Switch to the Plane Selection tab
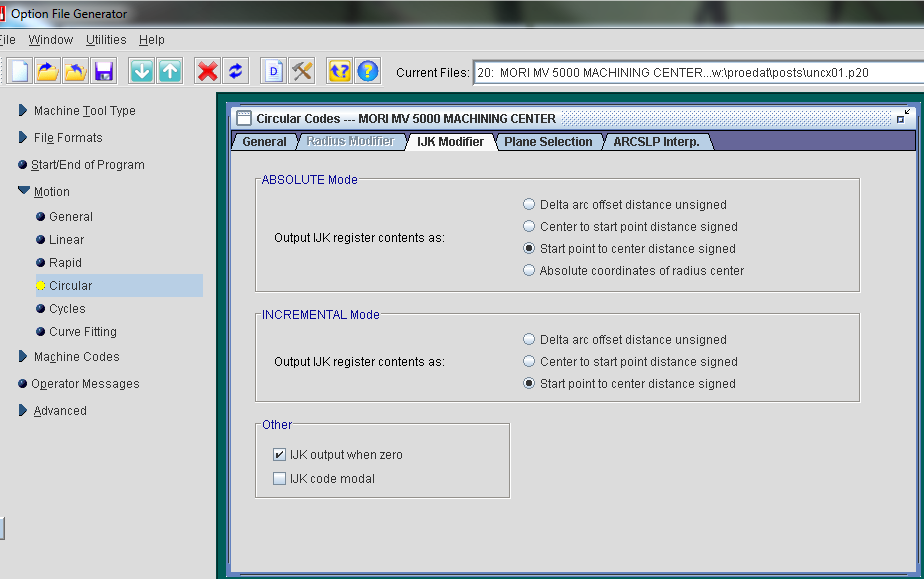This screenshot has width=924, height=579. pyautogui.click(x=548, y=141)
